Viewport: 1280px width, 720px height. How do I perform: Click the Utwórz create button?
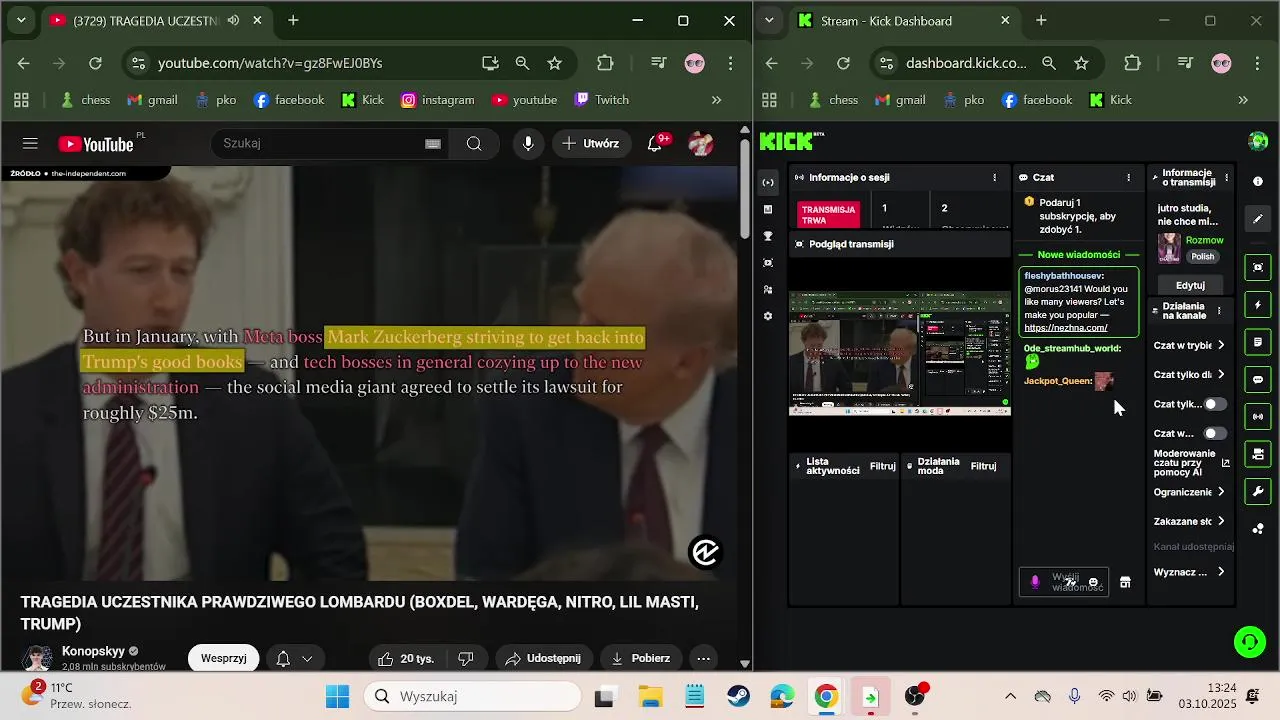pos(591,144)
